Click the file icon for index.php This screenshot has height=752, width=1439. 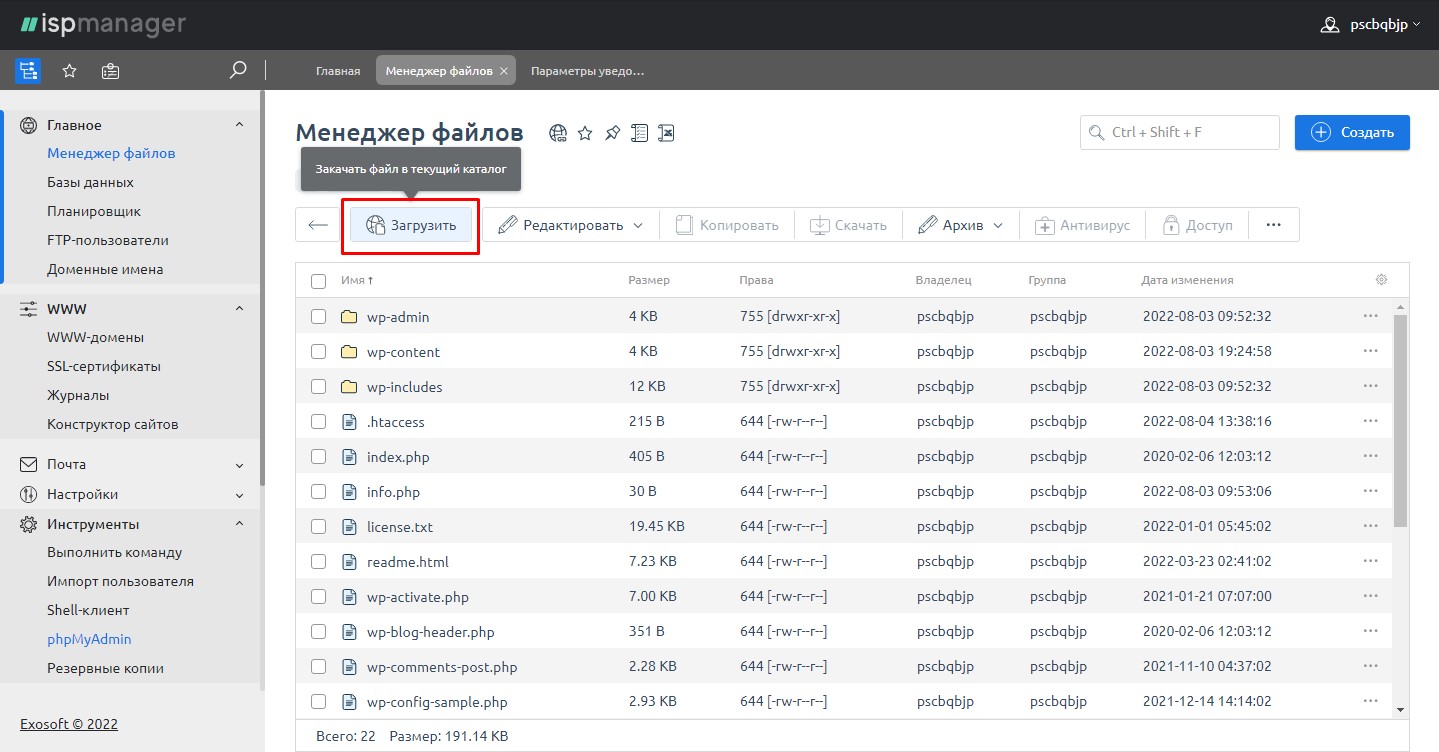pyautogui.click(x=349, y=457)
